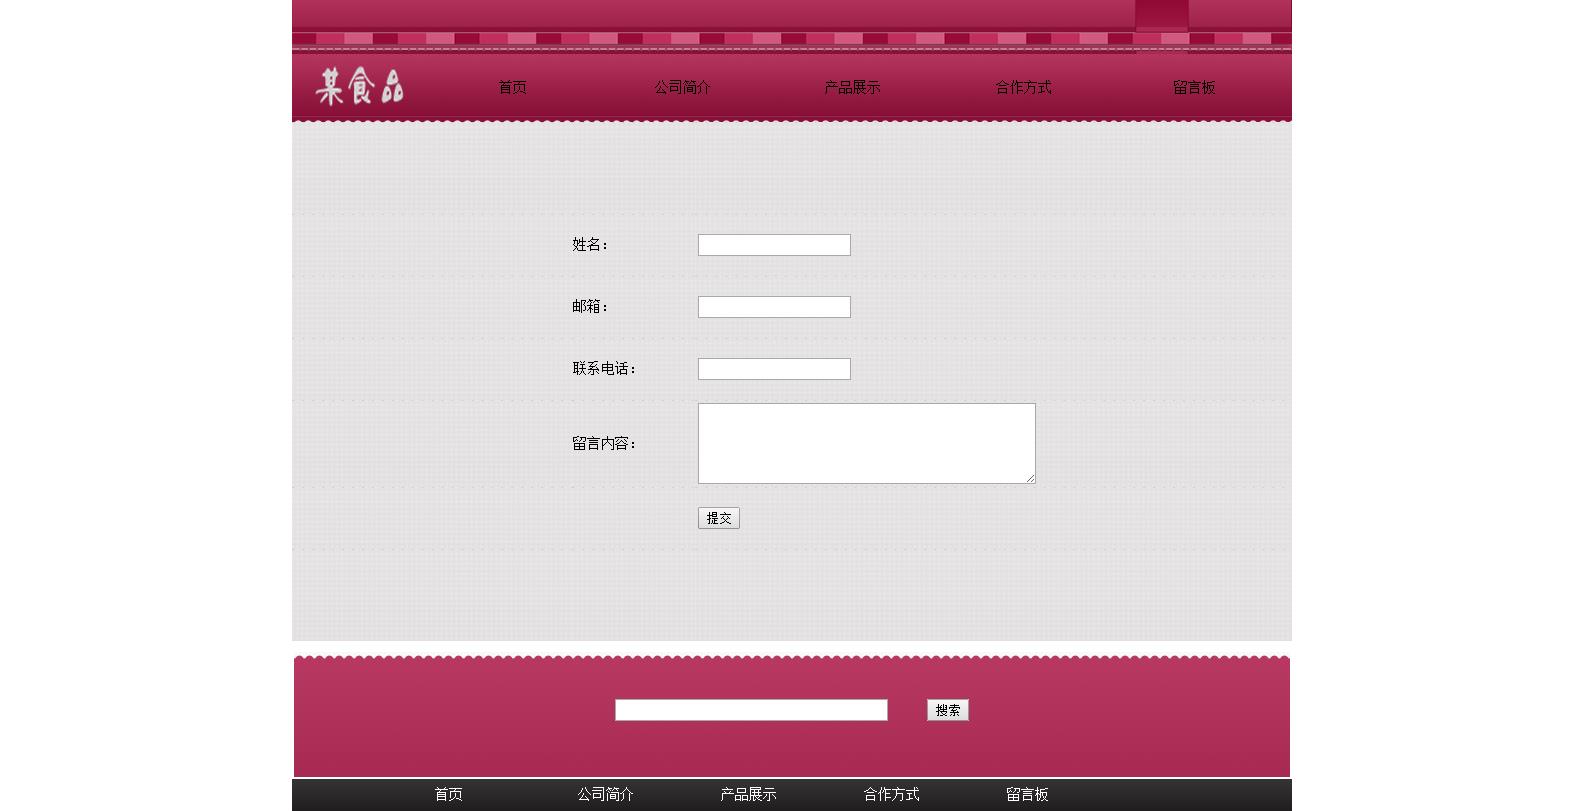
Task: Click into the 邮箱 text box
Action: [774, 307]
